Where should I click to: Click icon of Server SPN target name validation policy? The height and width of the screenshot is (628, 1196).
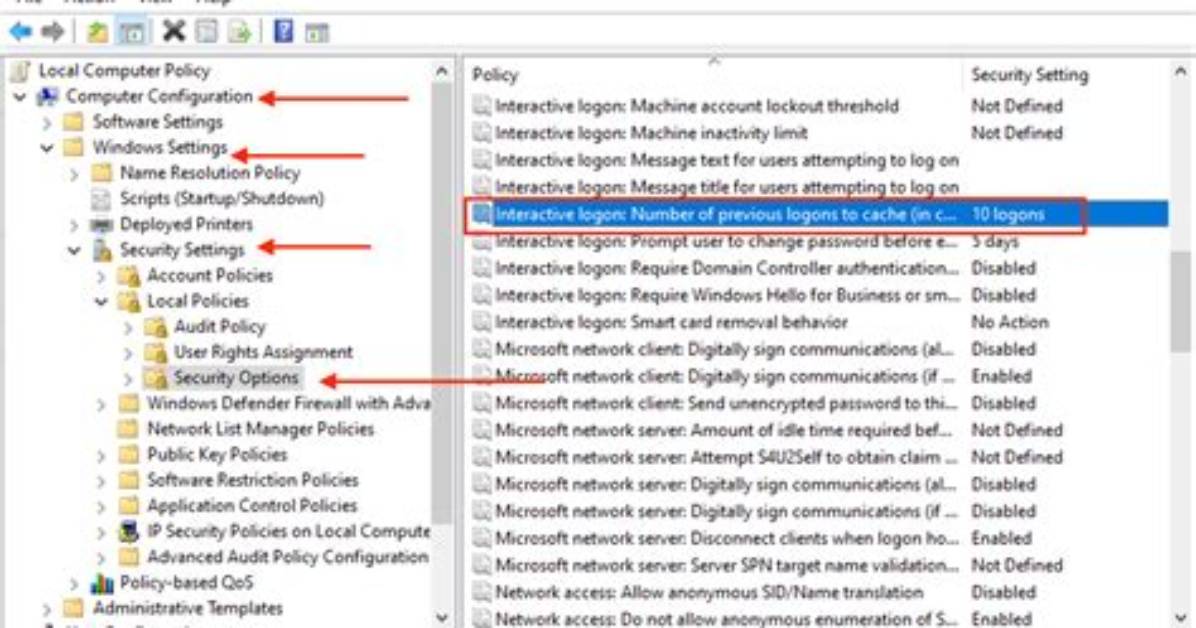coord(482,565)
